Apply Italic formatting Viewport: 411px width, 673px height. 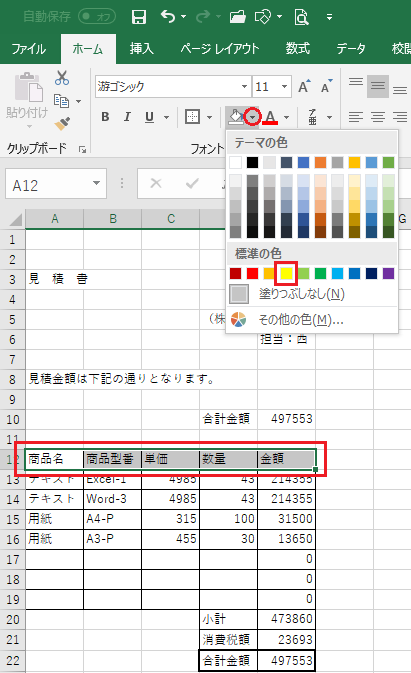[x=127, y=117]
